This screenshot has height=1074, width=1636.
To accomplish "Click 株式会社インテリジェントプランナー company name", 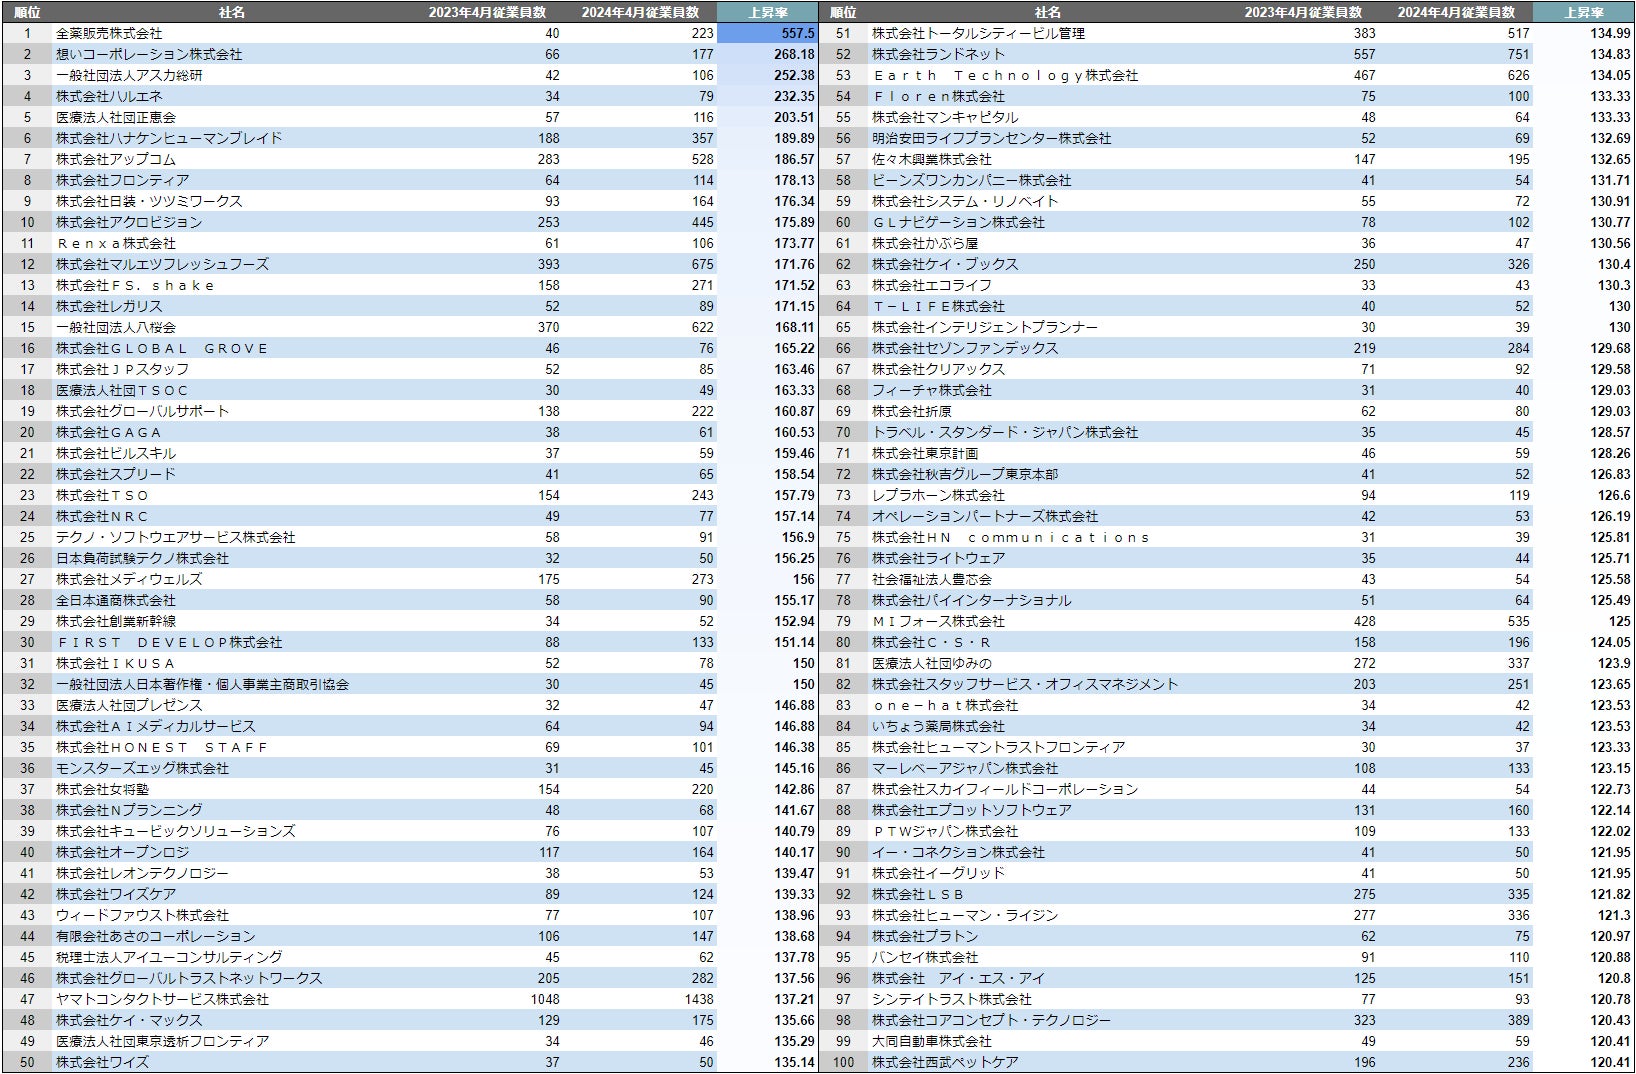I will (x=985, y=327).
